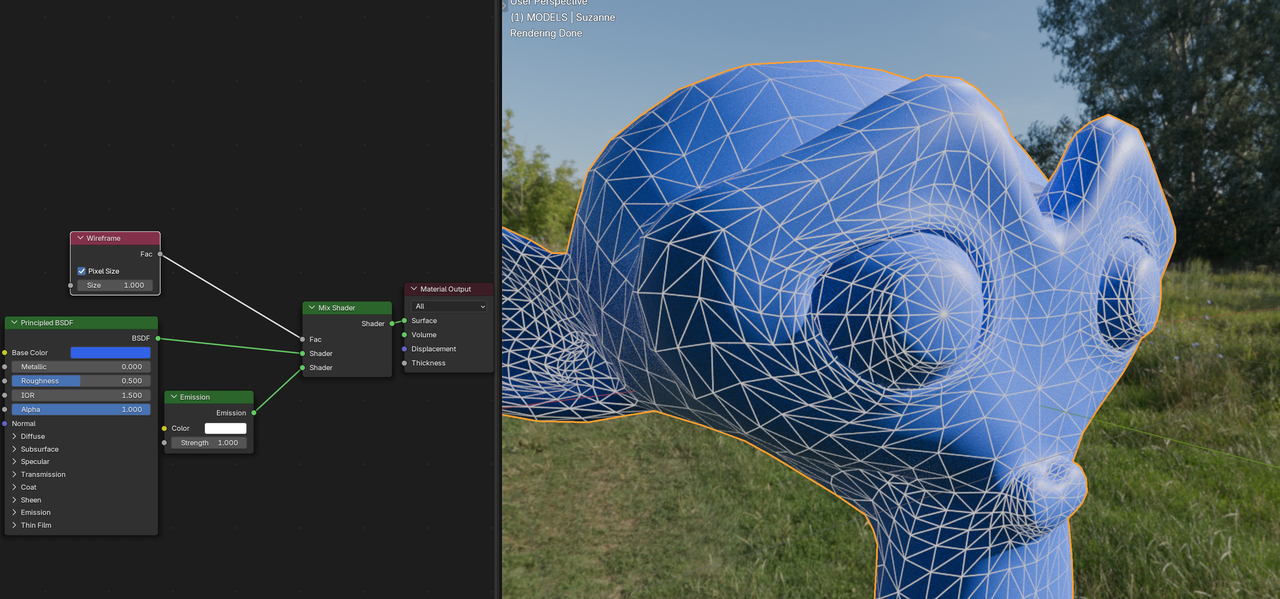1280x599 pixels.
Task: Click Mix Shader input socket linked from Emission
Action: (x=302, y=368)
